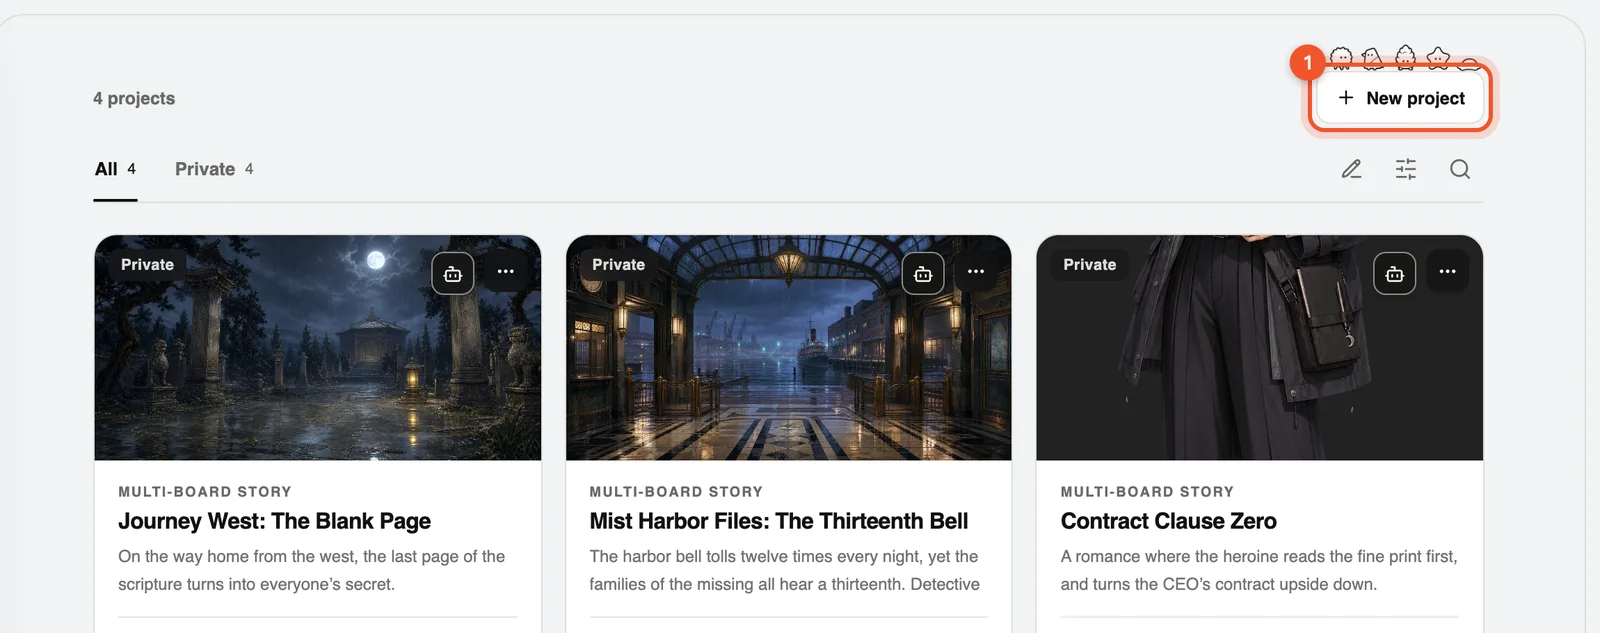Click MULTI-BOARD STORY label above Mist Harbor Files
The image size is (1600, 633).
676,492
